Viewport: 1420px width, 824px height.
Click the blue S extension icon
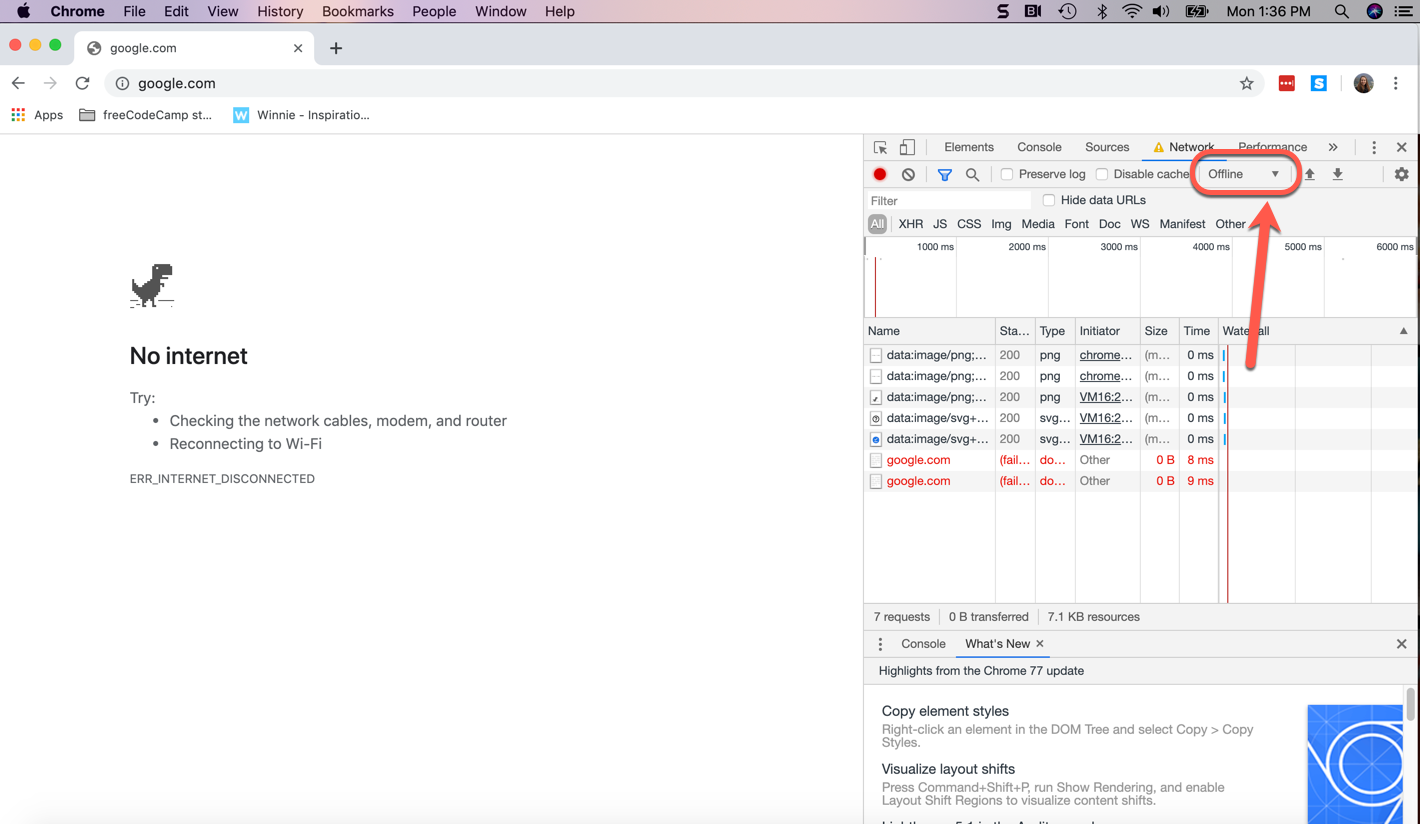click(1319, 83)
